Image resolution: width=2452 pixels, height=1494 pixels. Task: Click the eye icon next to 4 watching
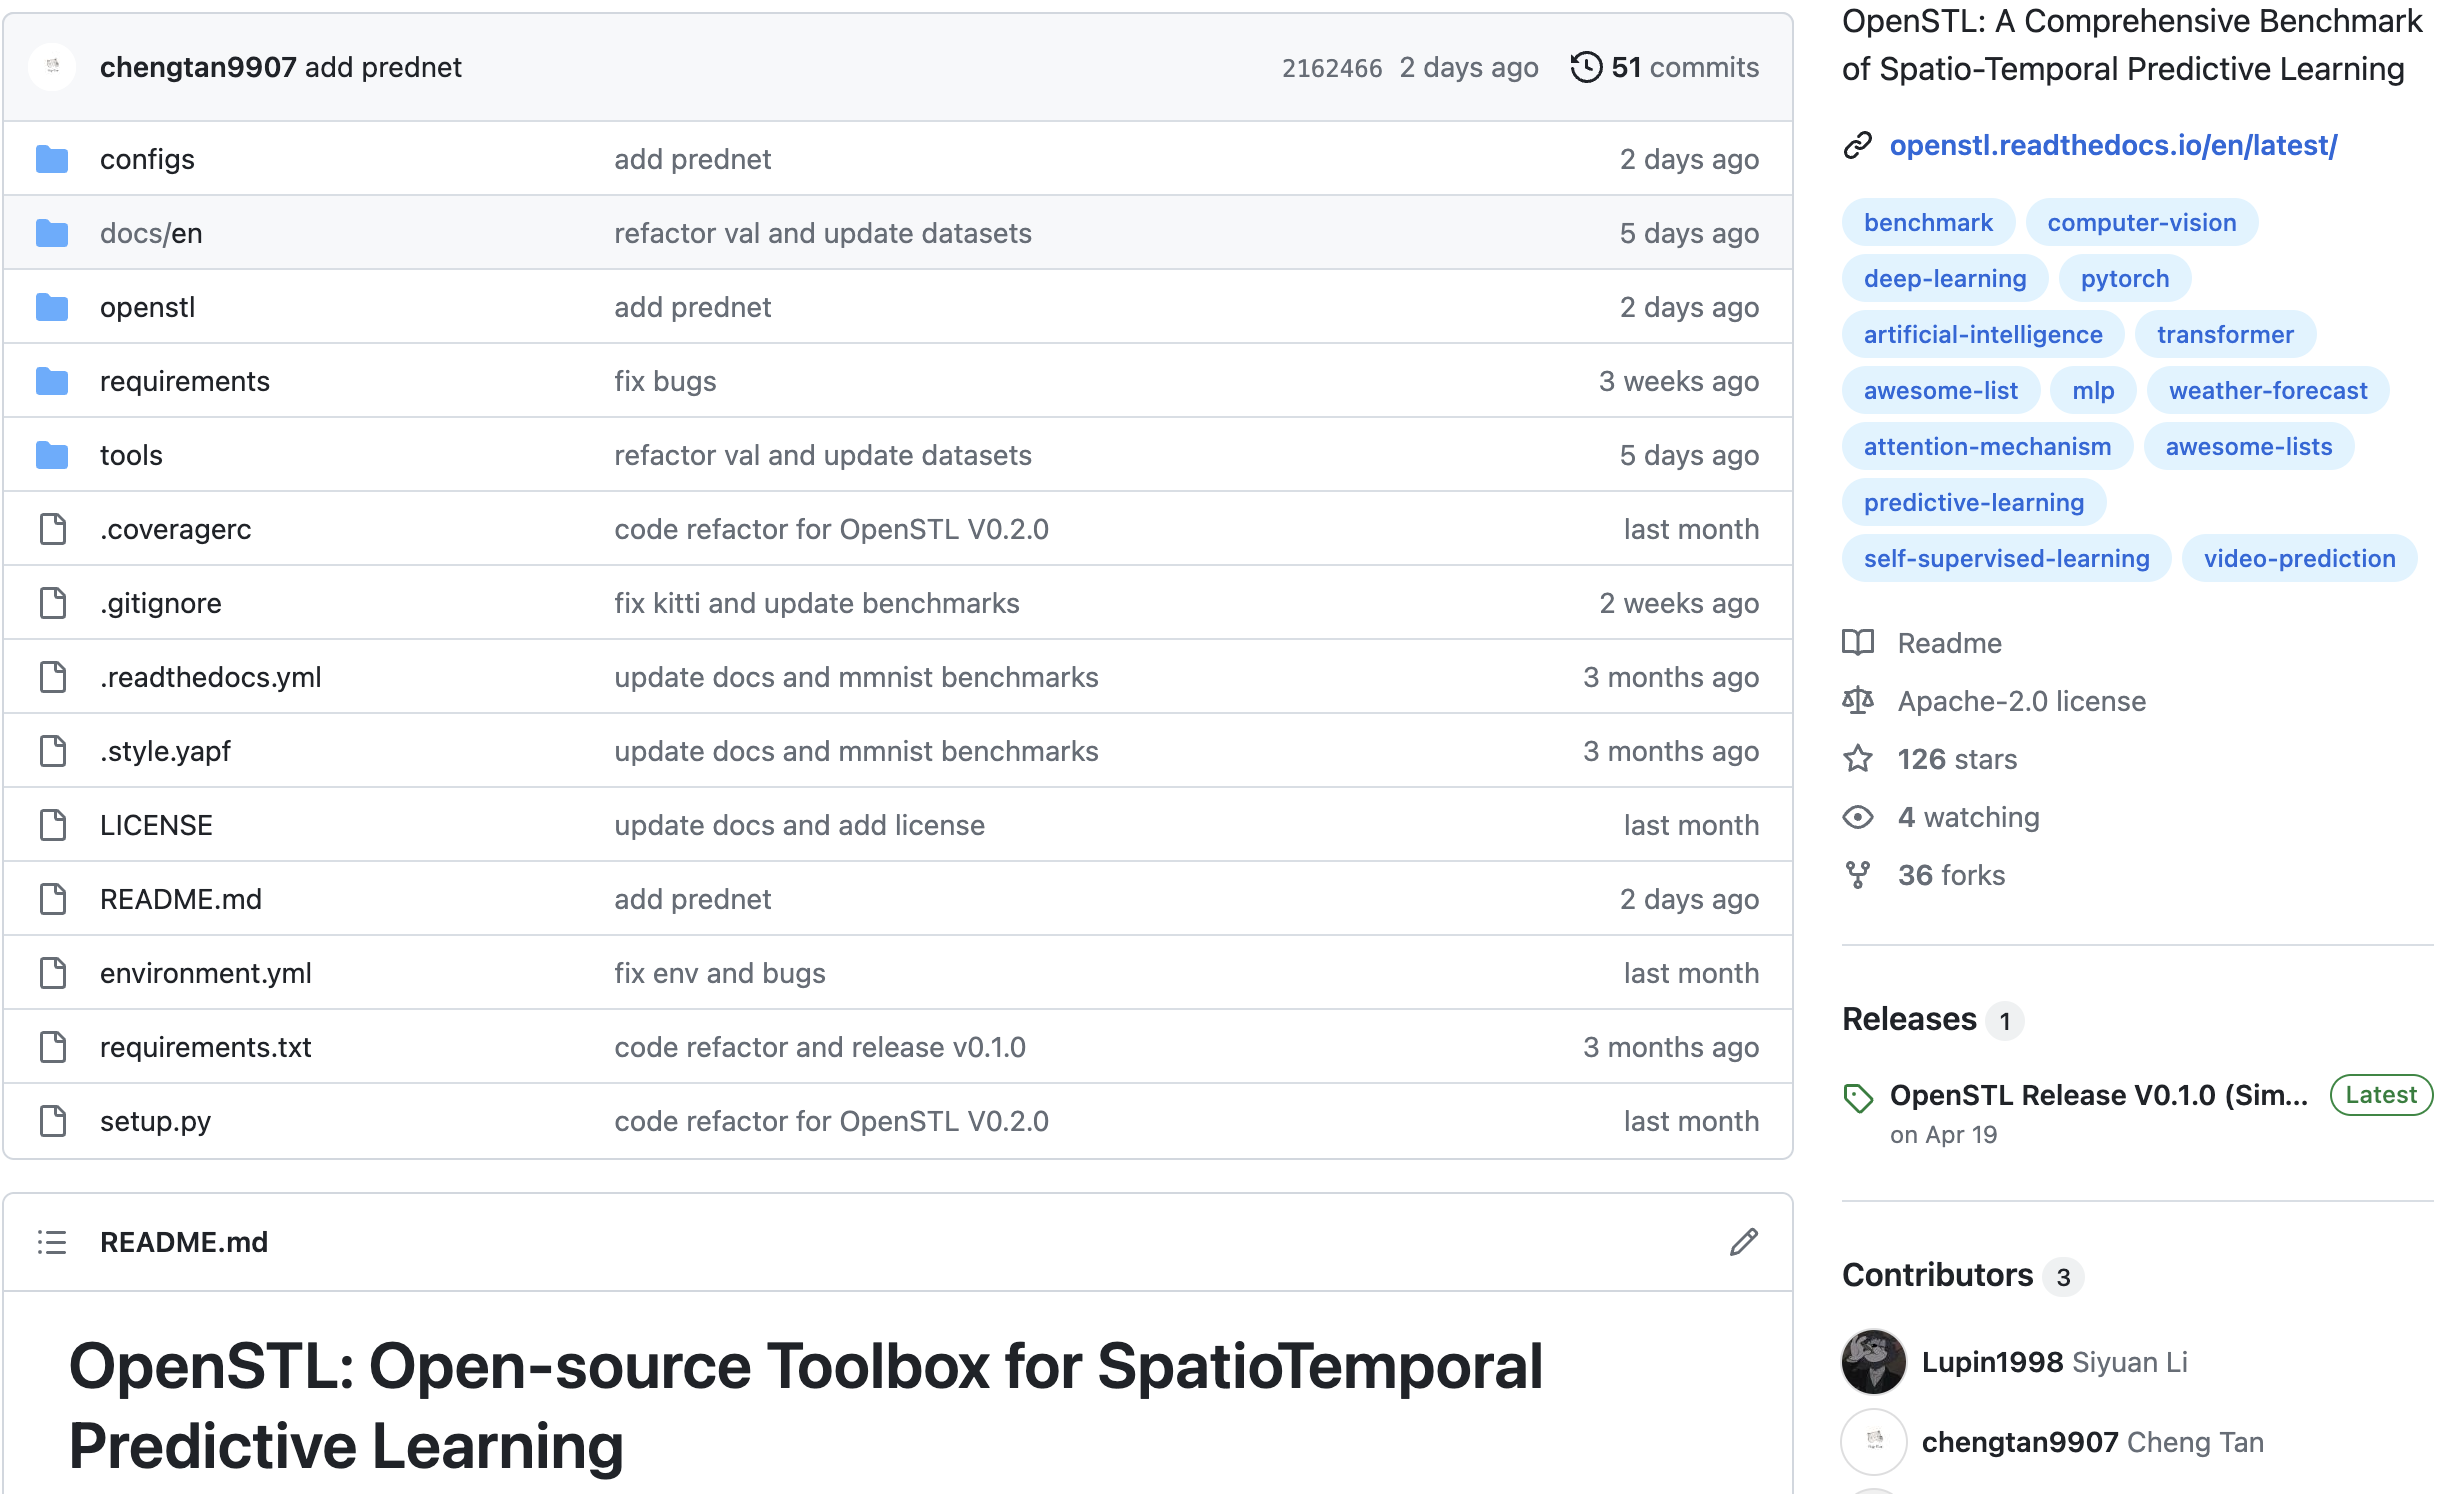coord(1858,817)
